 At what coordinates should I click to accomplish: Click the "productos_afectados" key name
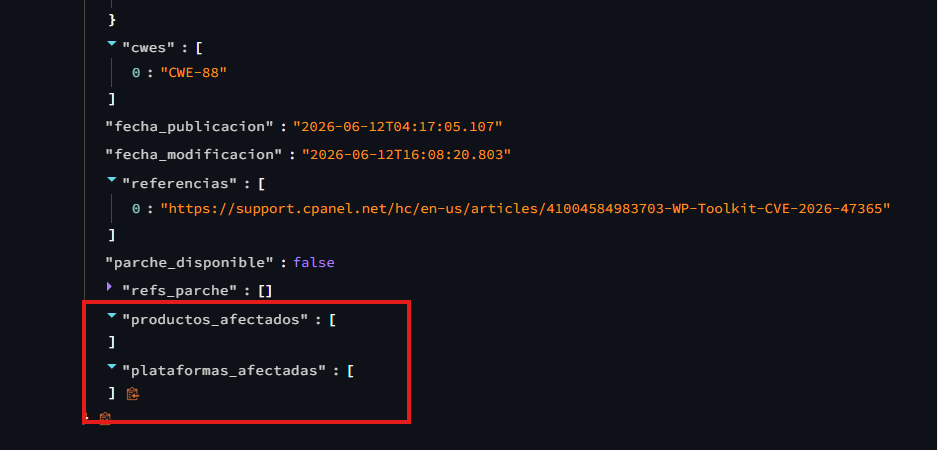[216, 320]
